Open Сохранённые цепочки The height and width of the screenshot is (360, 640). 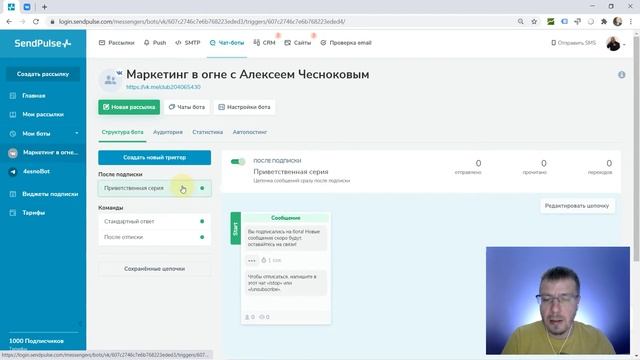click(x=155, y=269)
